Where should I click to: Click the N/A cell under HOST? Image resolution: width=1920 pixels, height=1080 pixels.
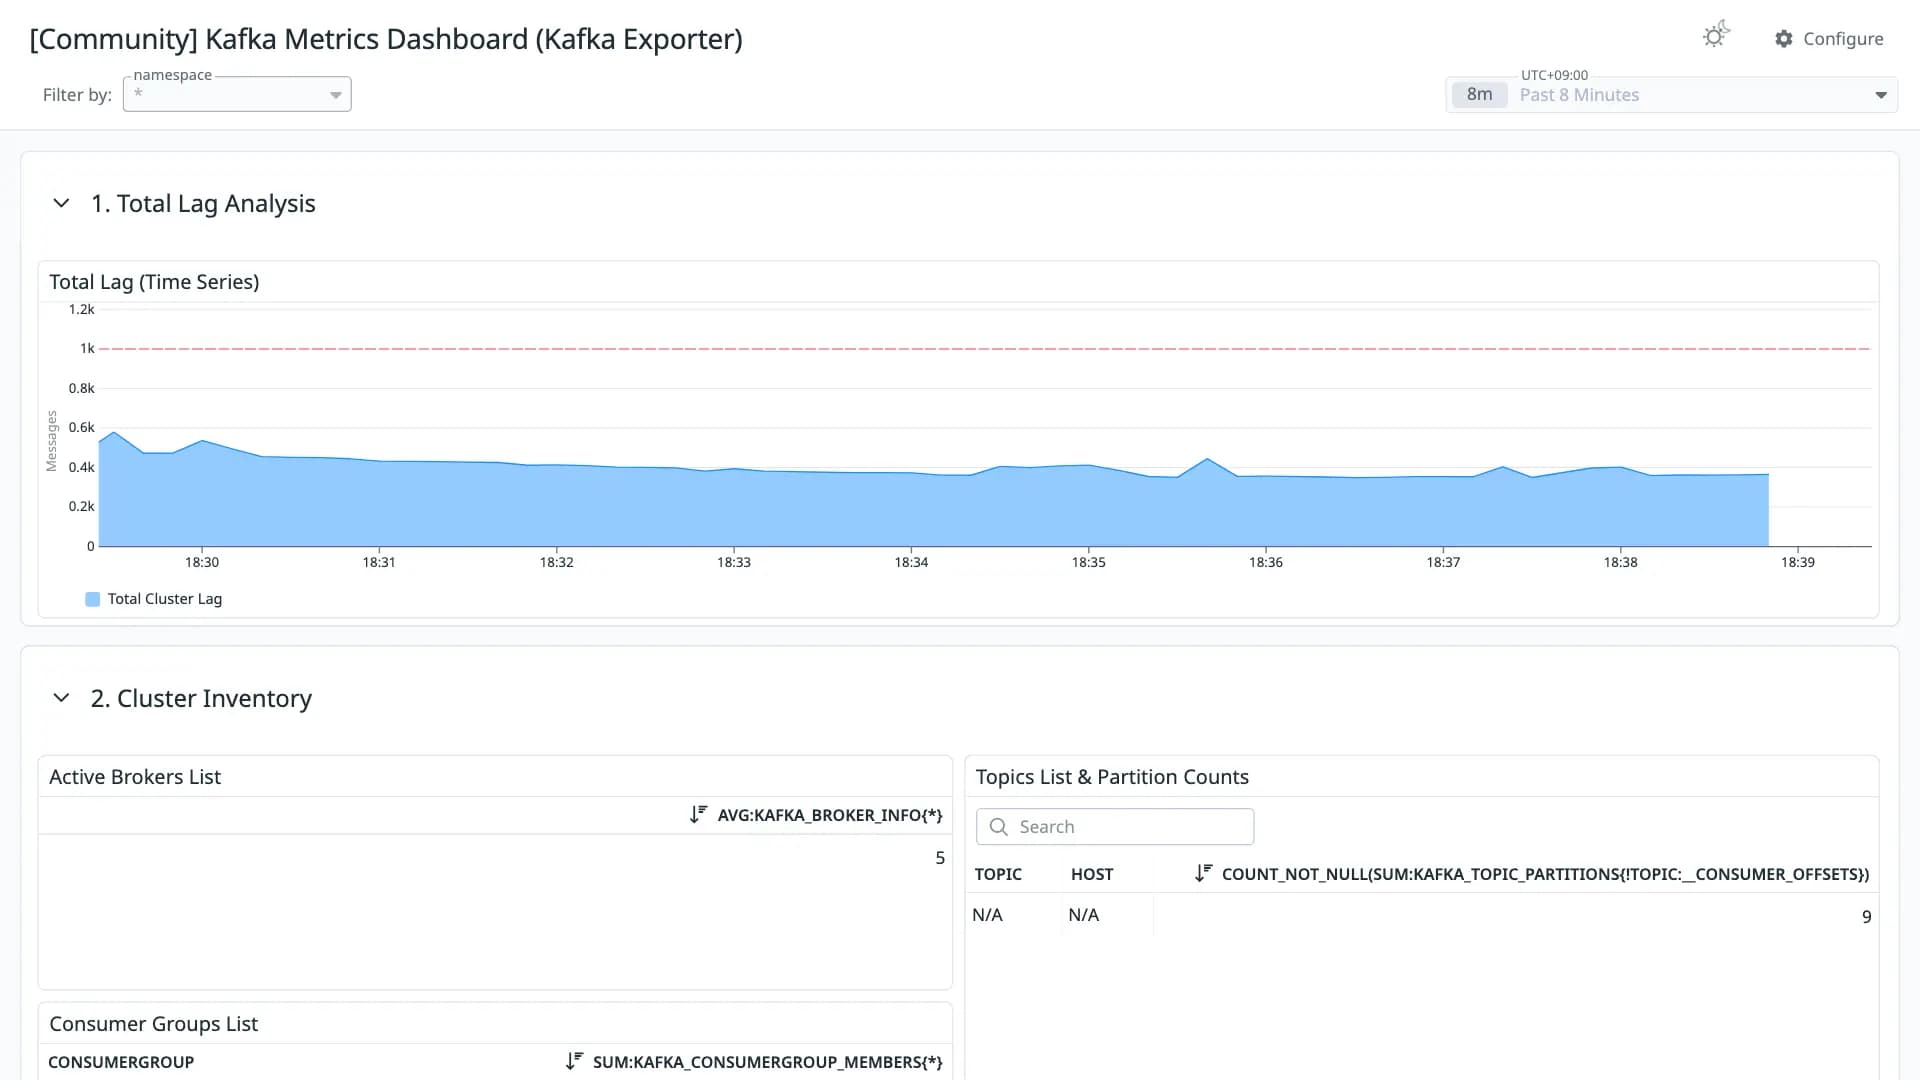coord(1083,915)
